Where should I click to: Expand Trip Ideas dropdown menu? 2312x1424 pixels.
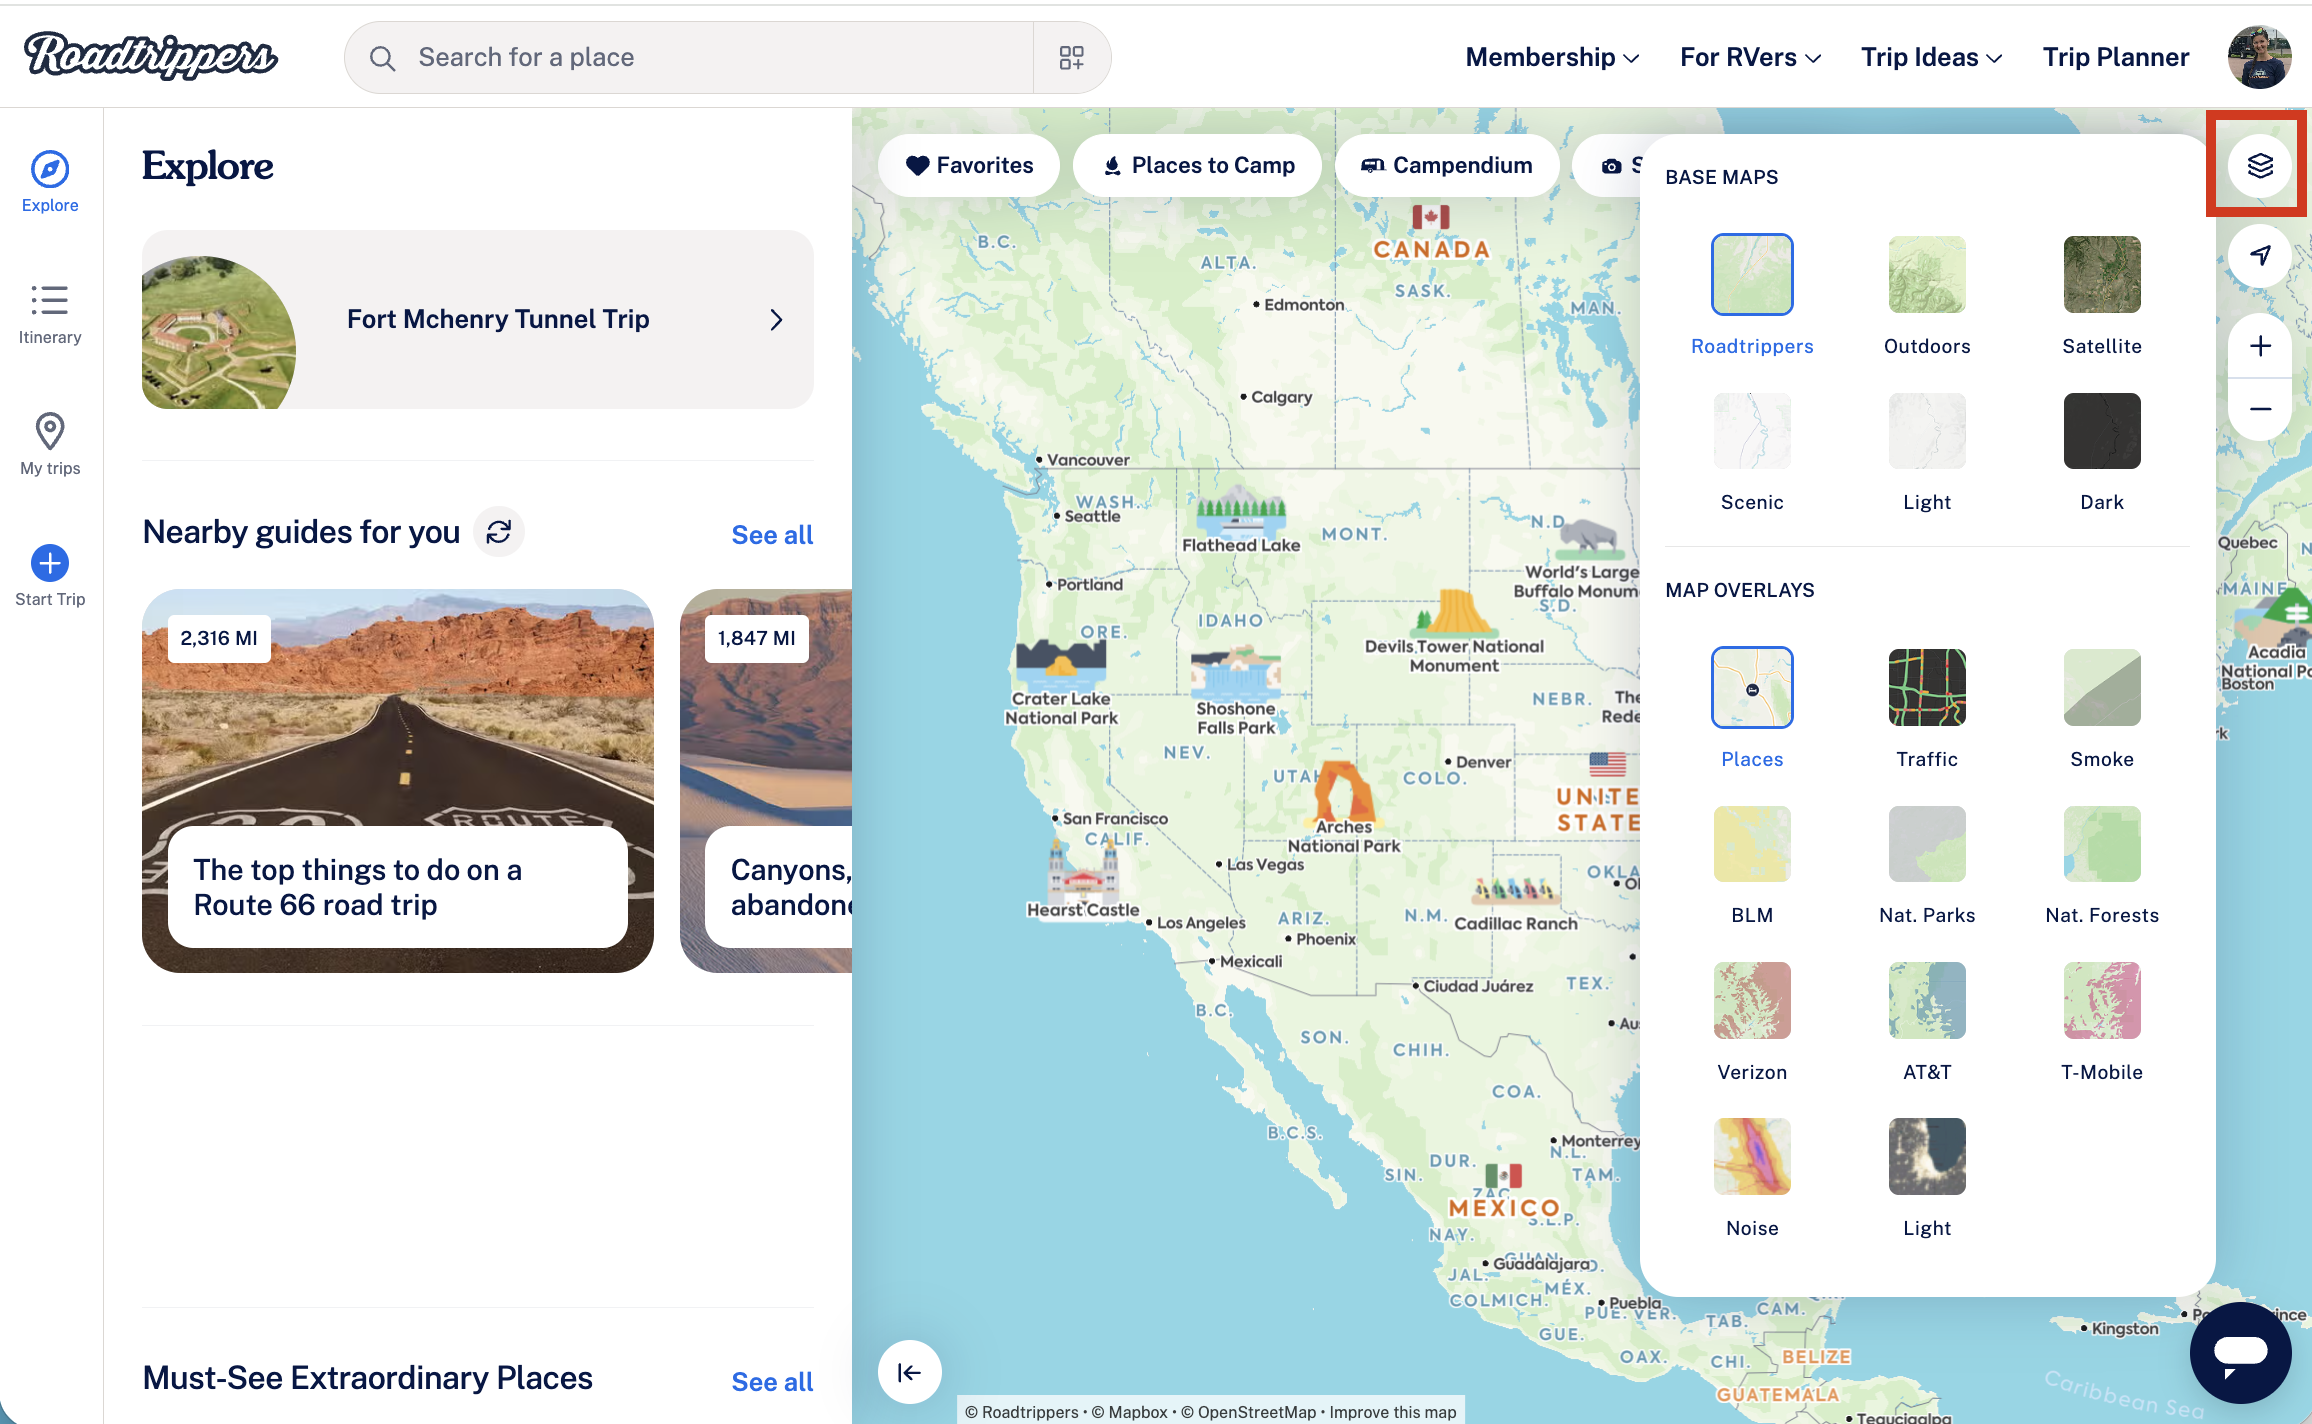pos(1931,57)
